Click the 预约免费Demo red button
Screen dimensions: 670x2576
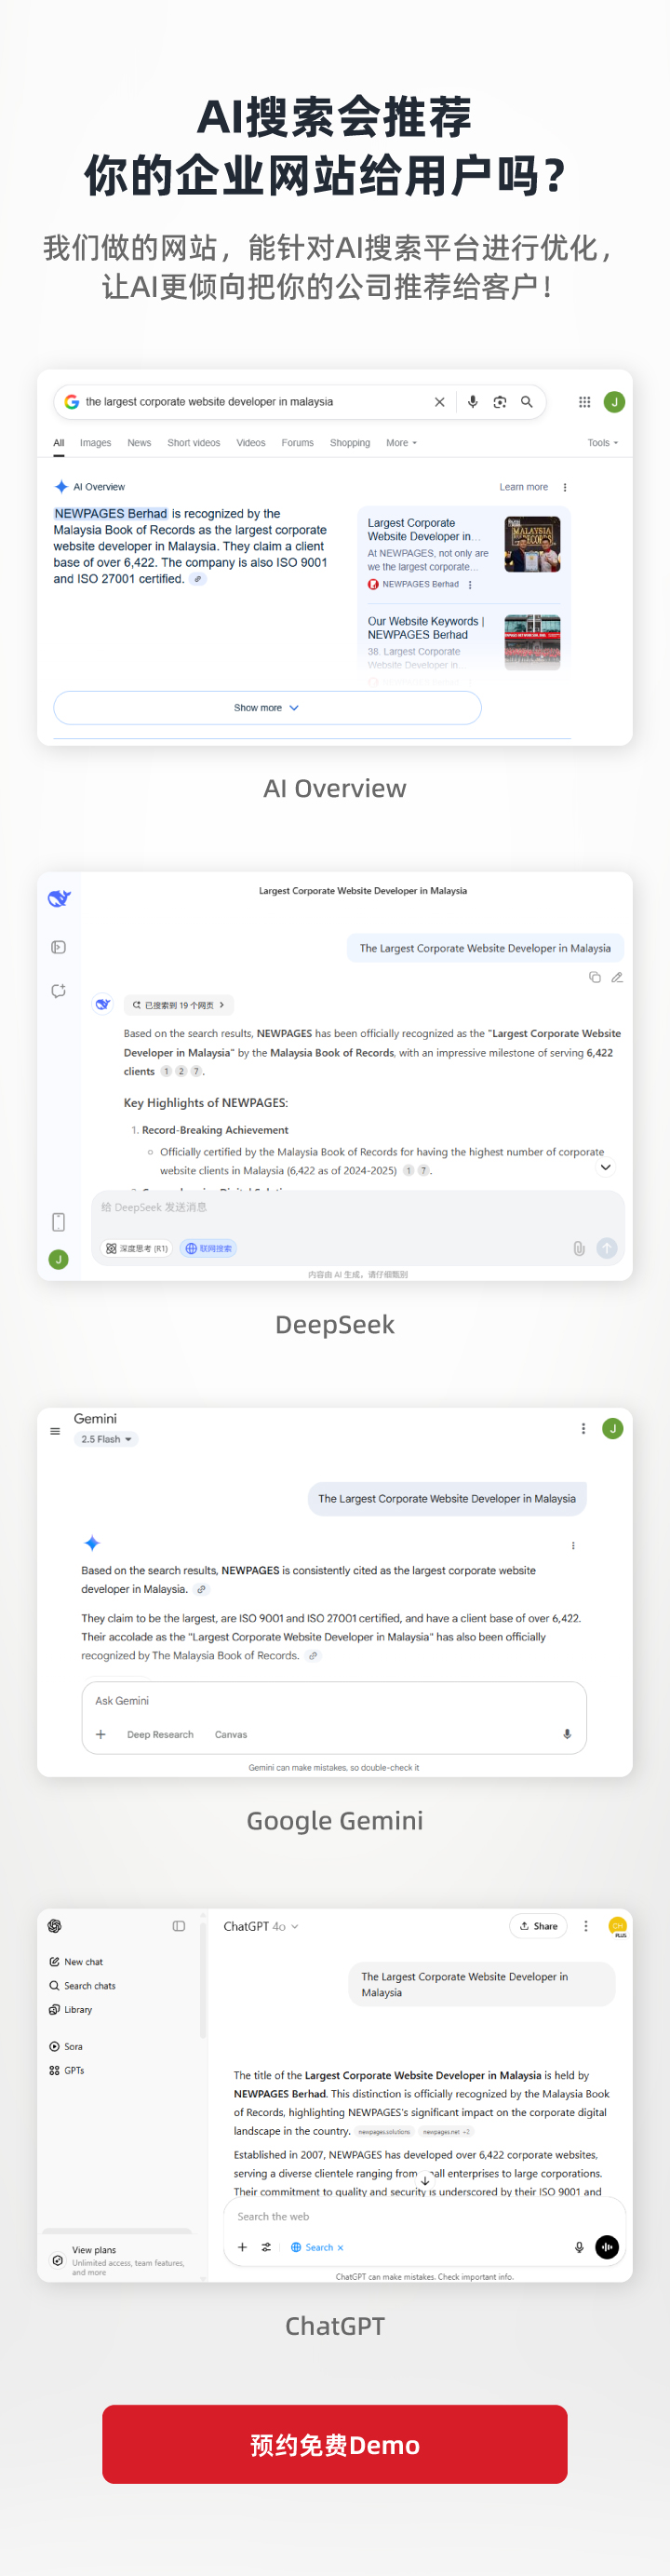pos(334,2443)
